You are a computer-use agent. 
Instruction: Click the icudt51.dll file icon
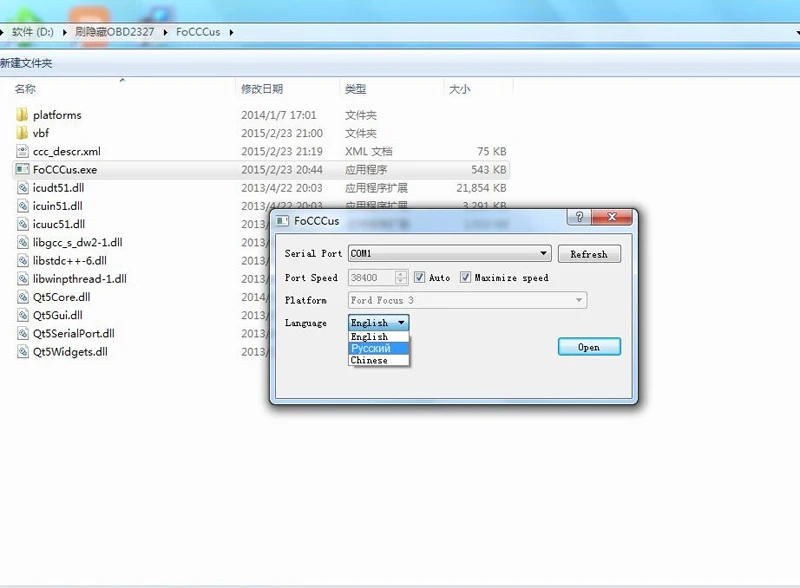point(22,188)
